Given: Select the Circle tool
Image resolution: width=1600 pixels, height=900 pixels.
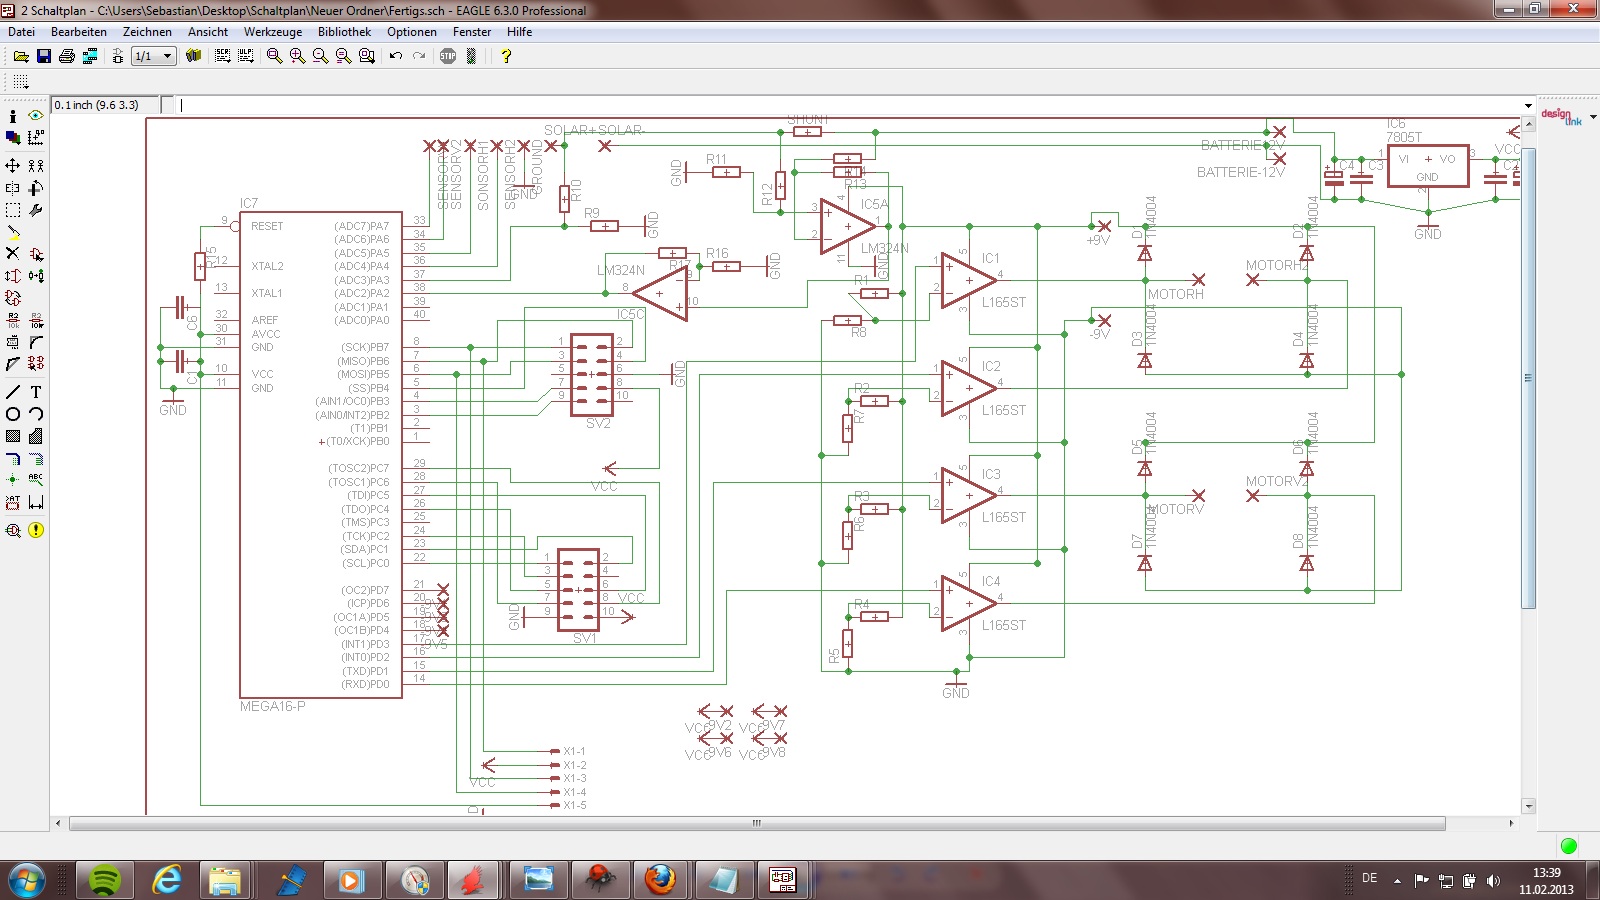Looking at the screenshot, I should [x=13, y=414].
